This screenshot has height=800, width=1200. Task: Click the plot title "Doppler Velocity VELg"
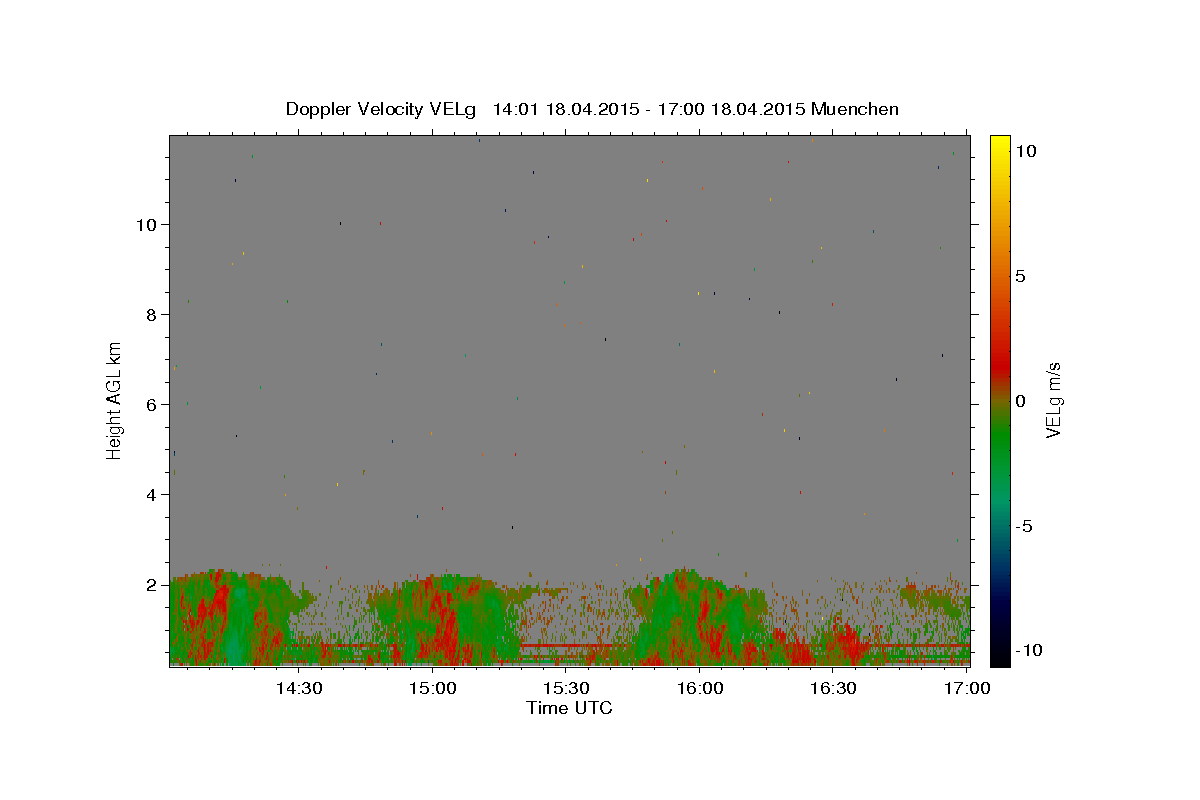(x=380, y=109)
